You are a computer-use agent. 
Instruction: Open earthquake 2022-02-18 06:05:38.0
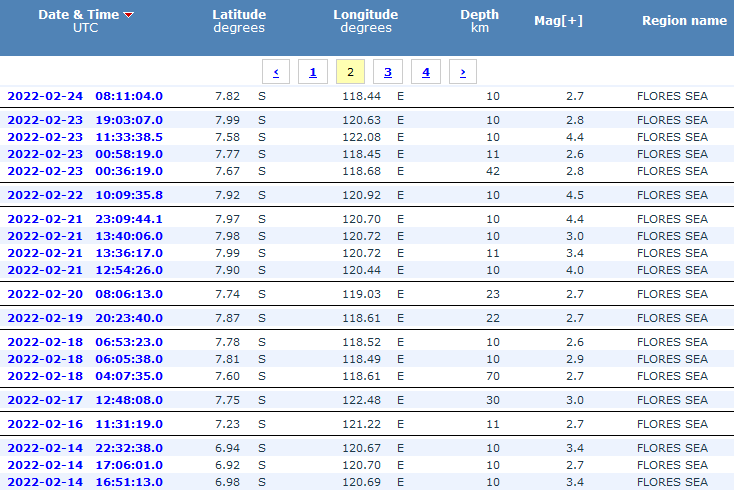[85, 359]
